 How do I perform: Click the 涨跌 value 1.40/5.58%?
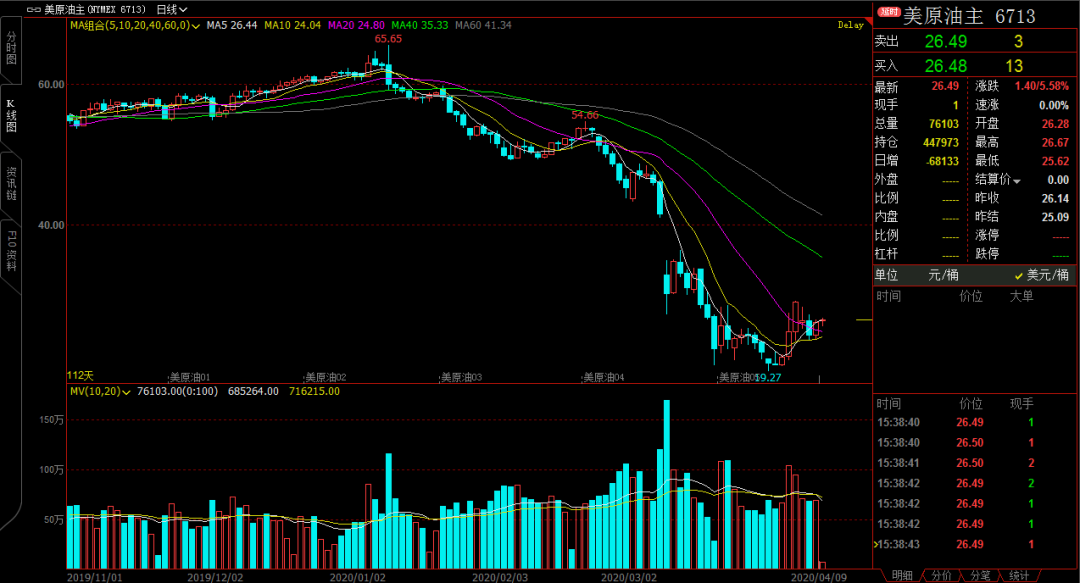tap(1041, 86)
